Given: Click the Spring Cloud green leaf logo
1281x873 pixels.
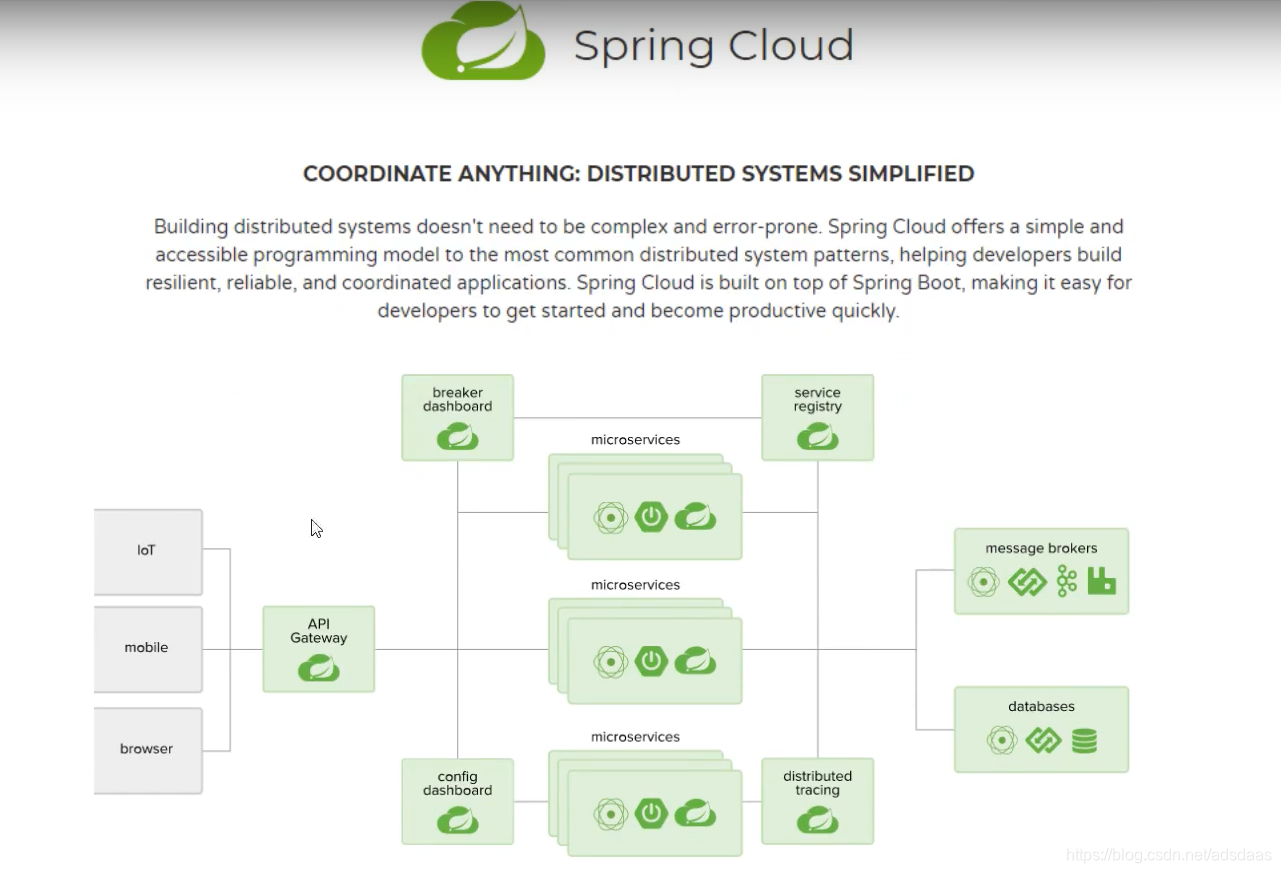Looking at the screenshot, I should click(x=483, y=41).
